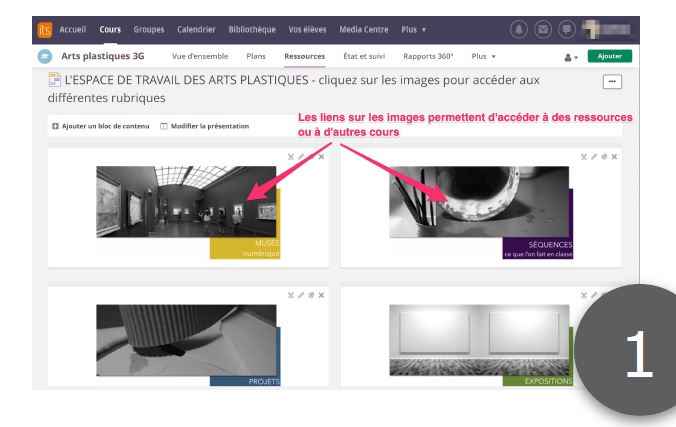
Task: Remove the SÉQUENCES block with the X
Action: coord(614,157)
